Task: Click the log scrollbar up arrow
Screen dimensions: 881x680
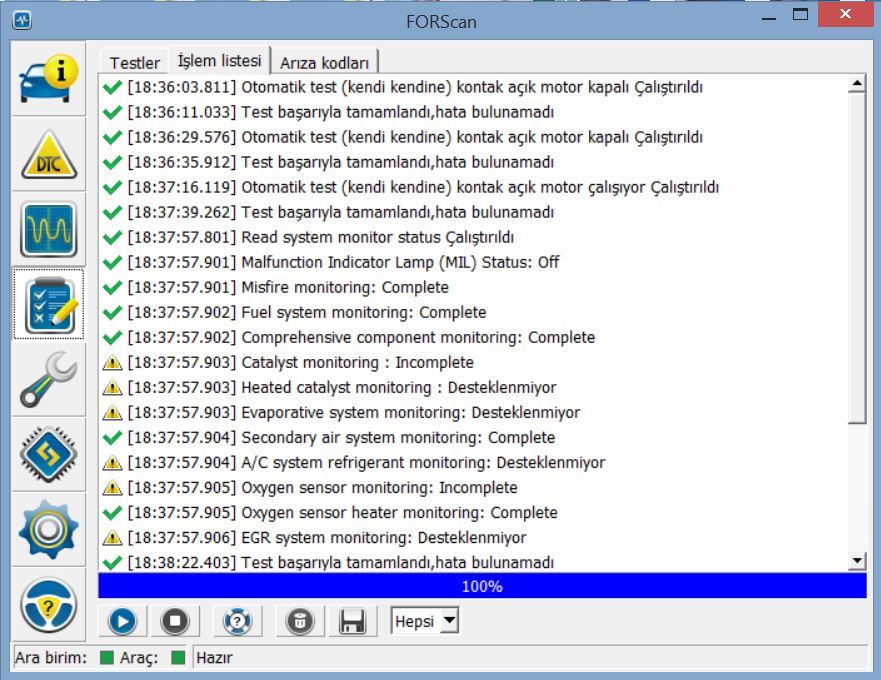Action: point(857,84)
